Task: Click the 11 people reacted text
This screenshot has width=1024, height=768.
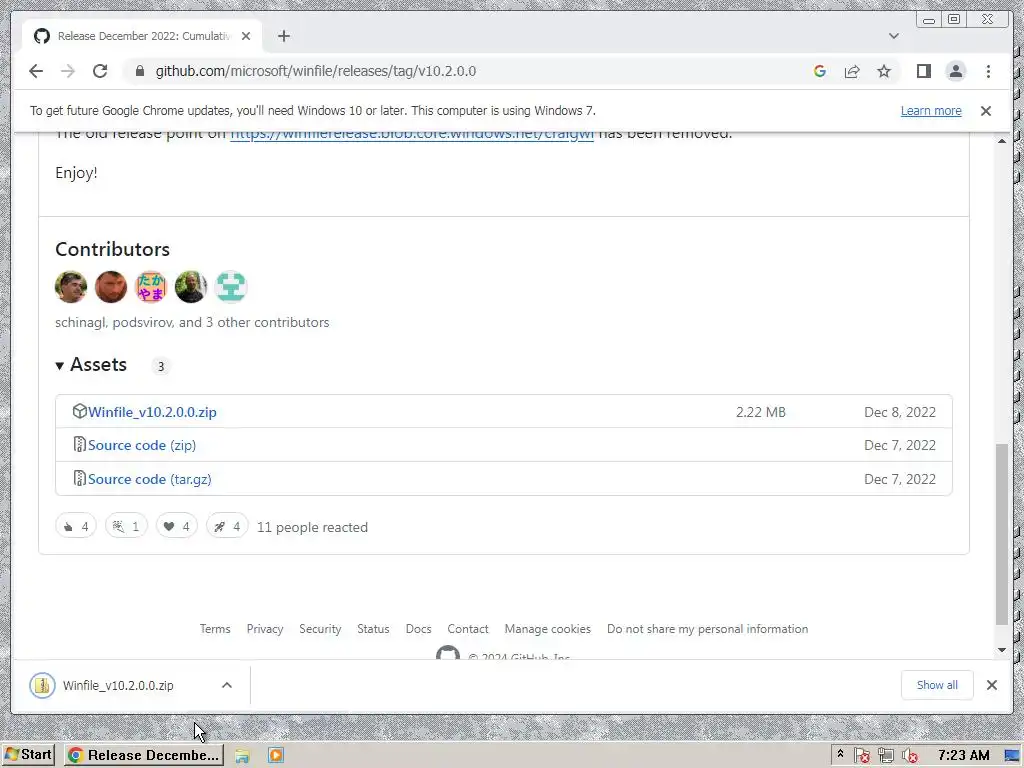Action: pyautogui.click(x=312, y=527)
